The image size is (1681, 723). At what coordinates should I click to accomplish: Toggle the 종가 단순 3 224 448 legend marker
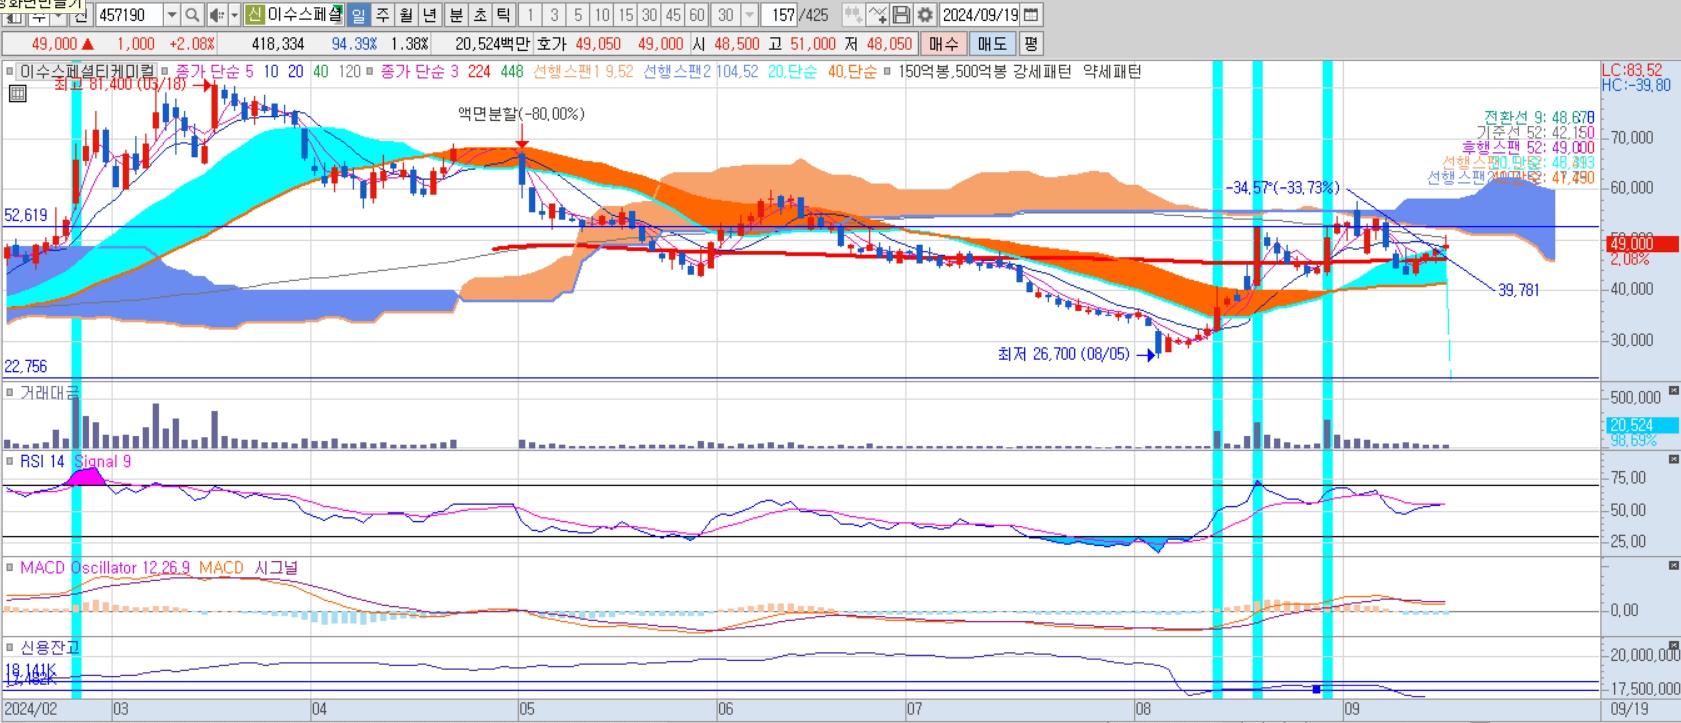point(370,72)
